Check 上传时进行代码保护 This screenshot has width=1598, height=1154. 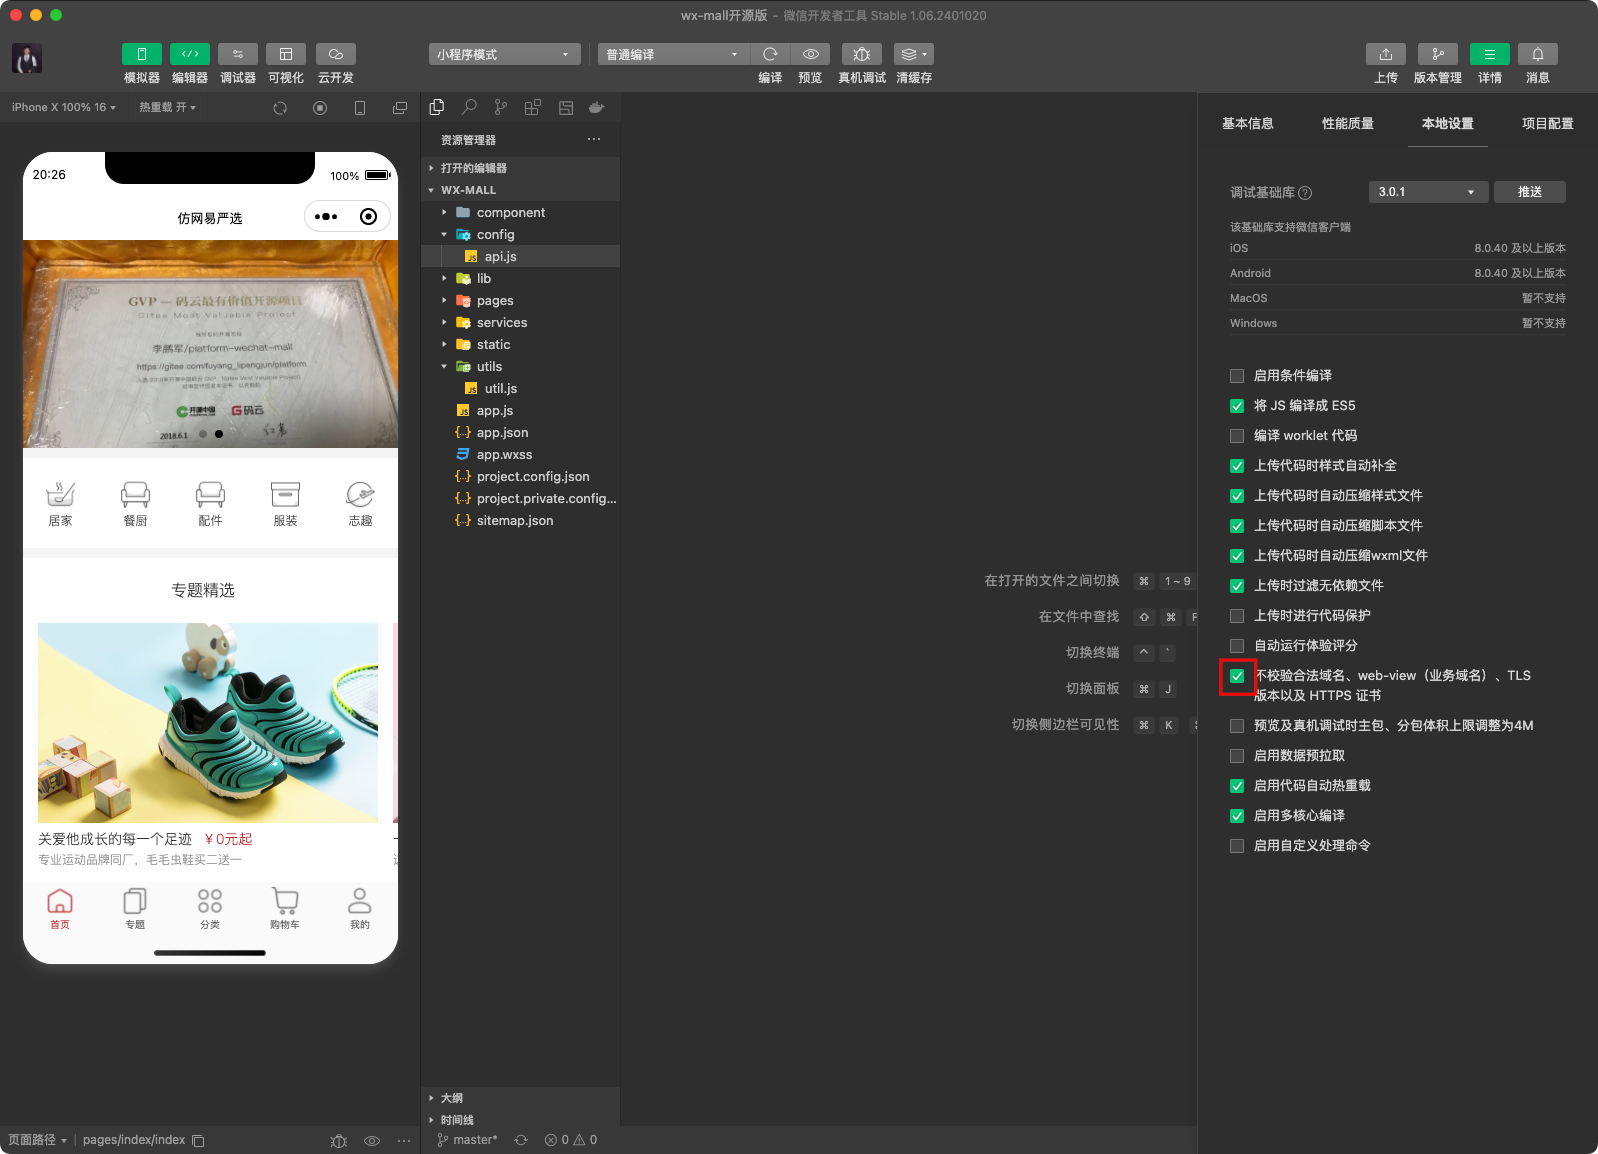pos(1237,616)
